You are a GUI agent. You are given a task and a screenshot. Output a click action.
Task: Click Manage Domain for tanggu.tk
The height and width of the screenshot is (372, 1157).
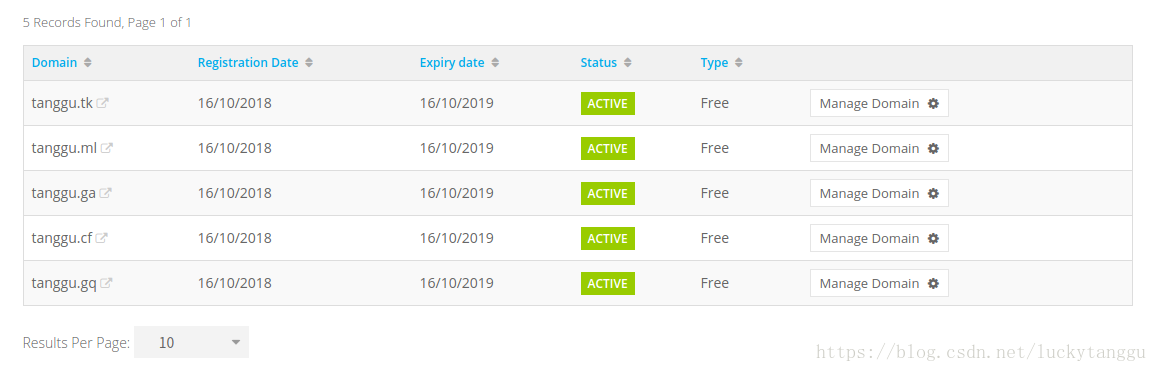click(x=879, y=103)
